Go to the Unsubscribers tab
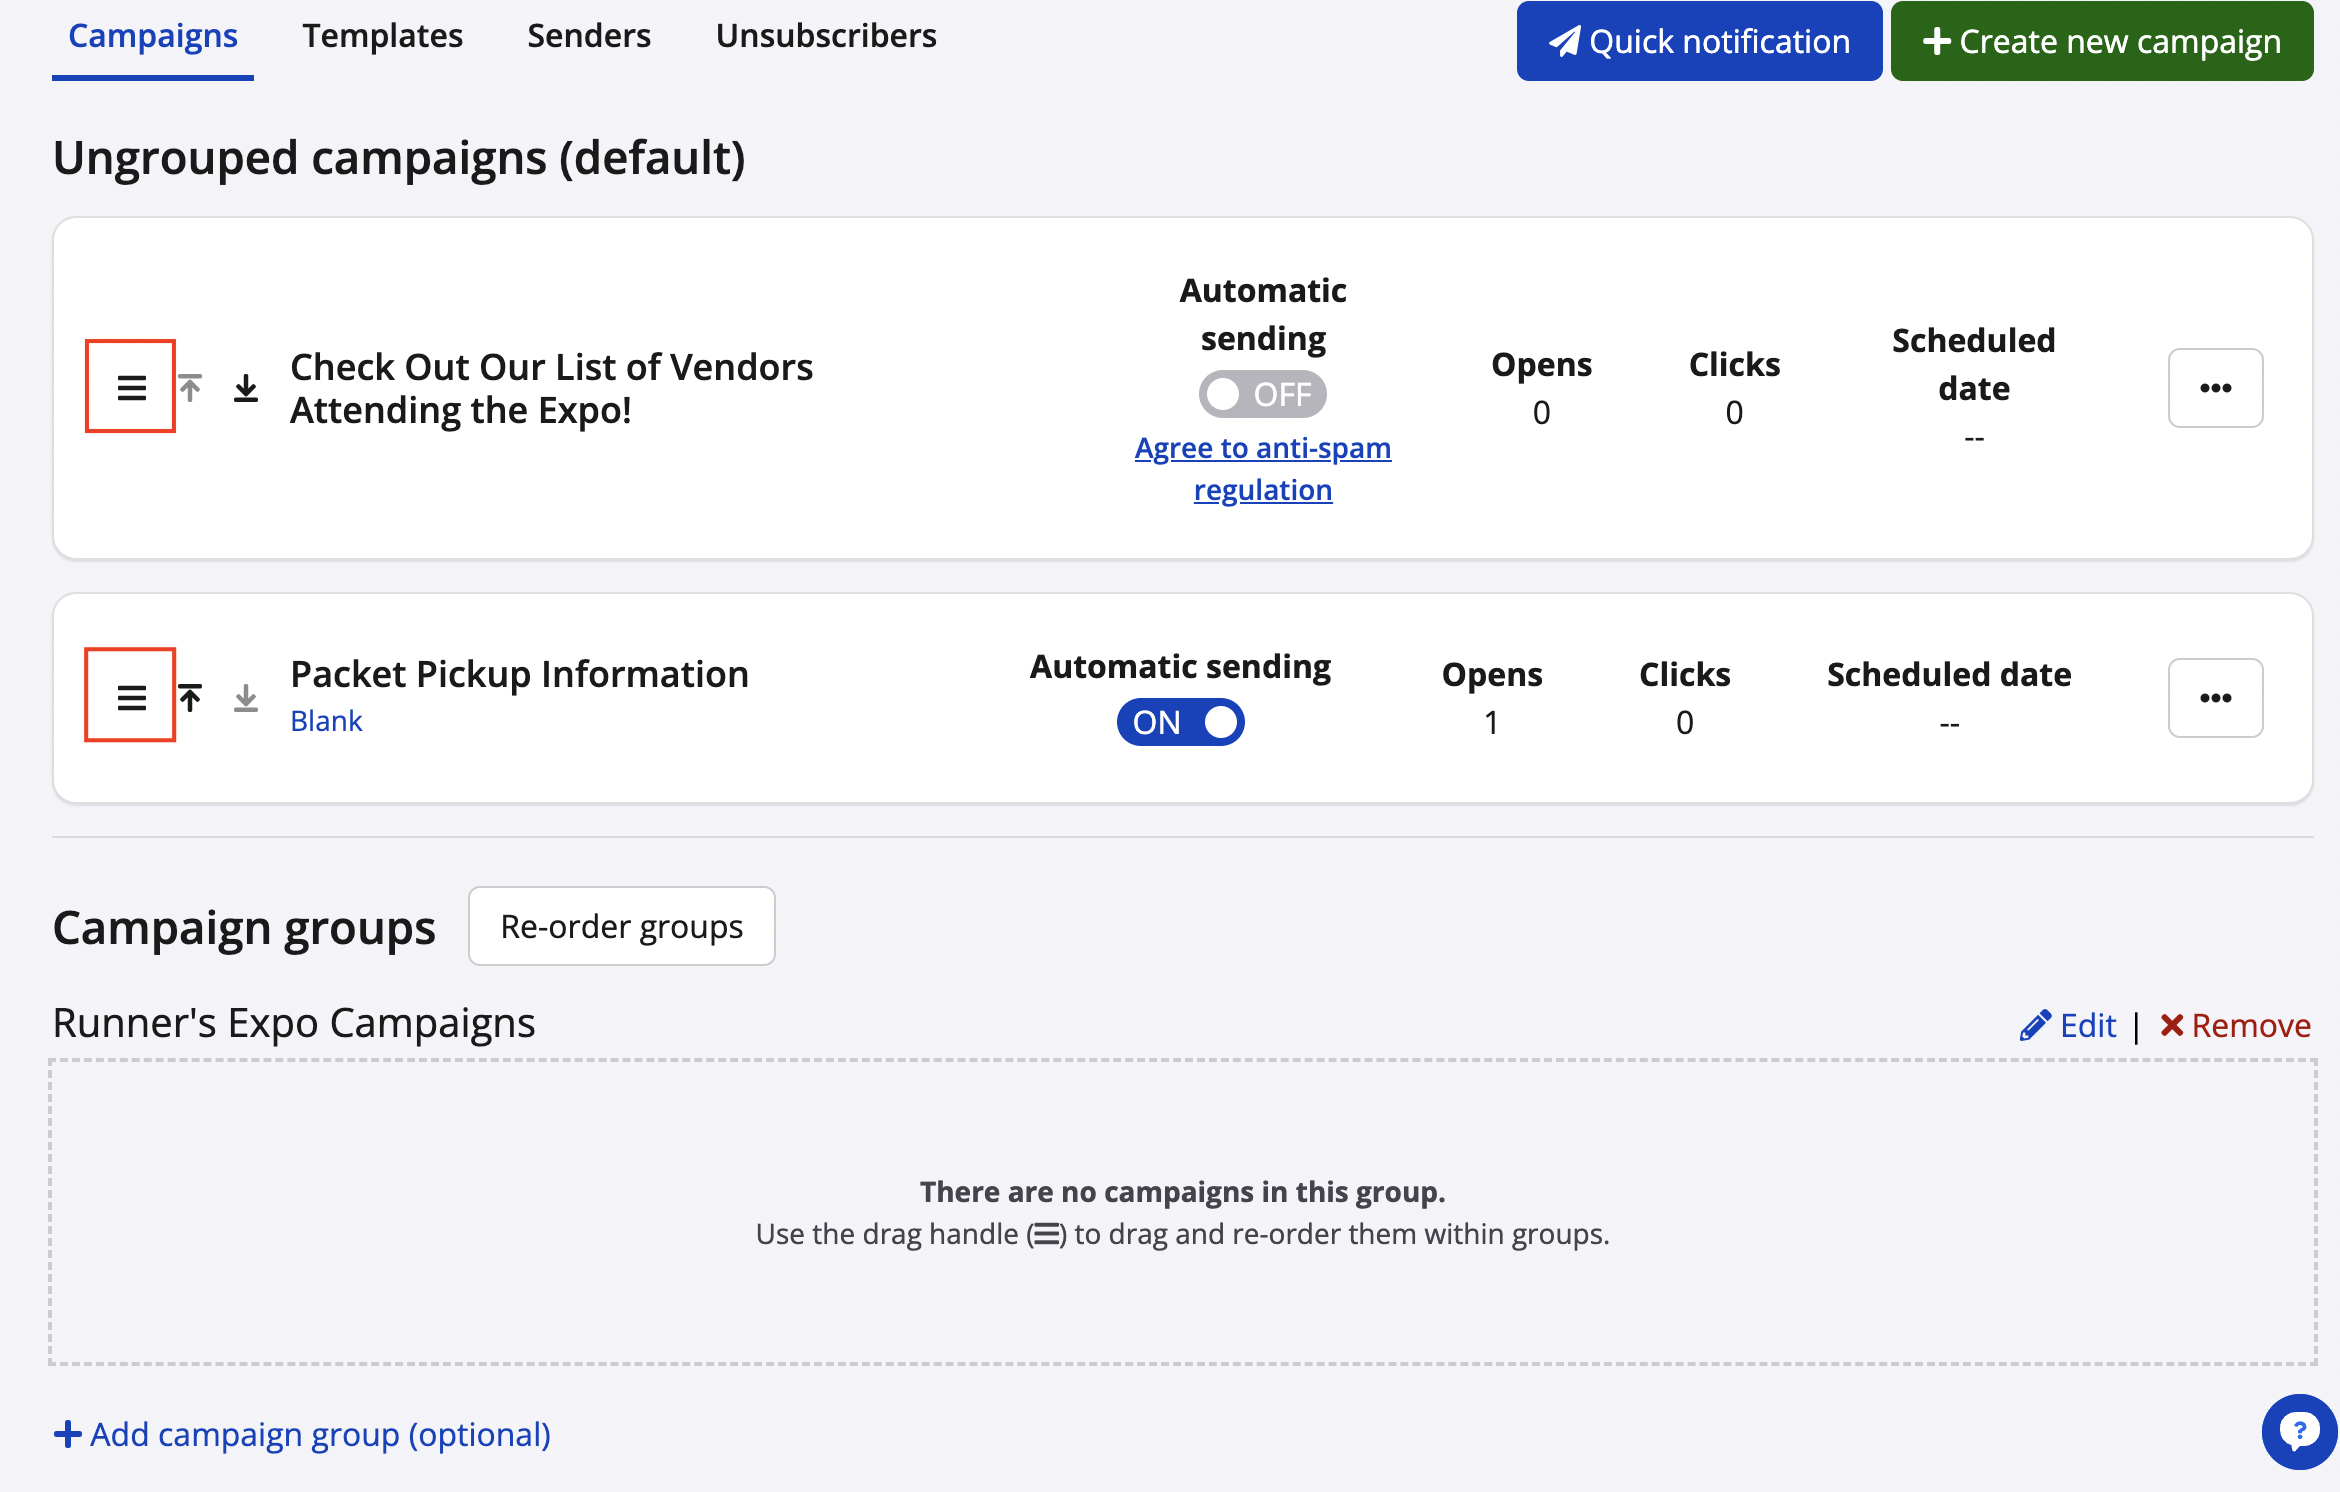 tap(826, 36)
